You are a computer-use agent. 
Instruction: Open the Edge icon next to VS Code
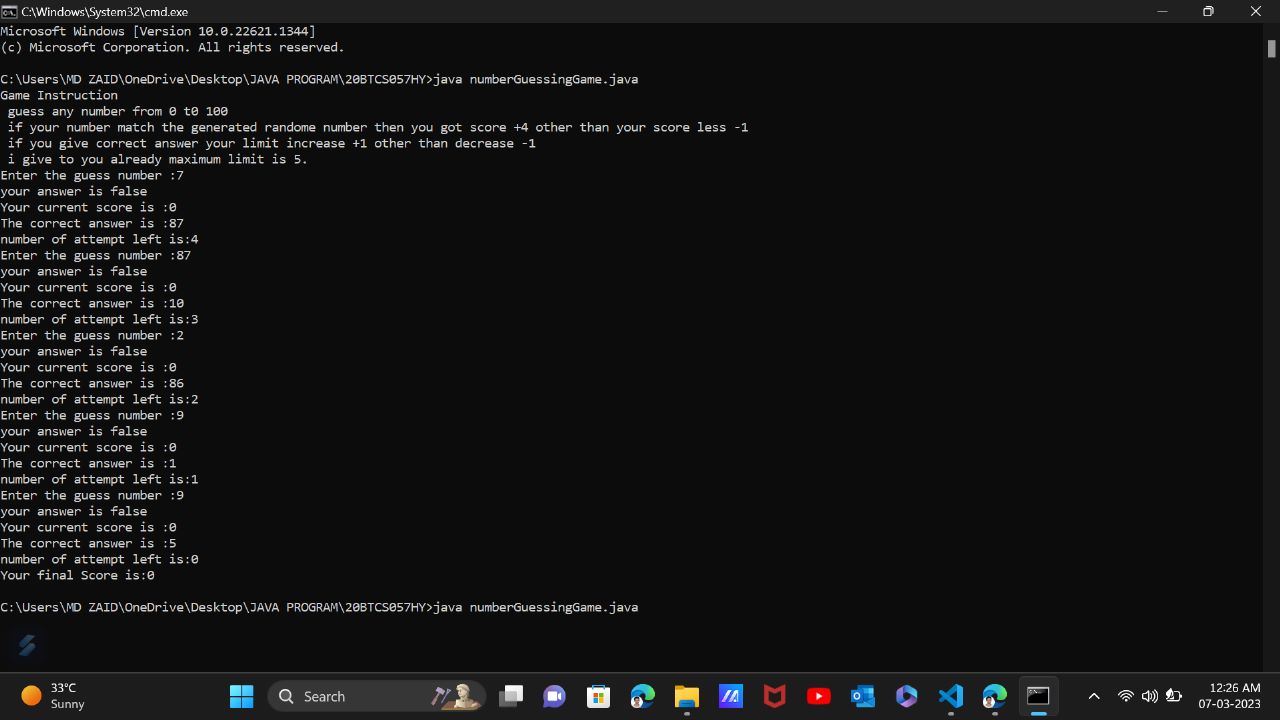pos(994,696)
